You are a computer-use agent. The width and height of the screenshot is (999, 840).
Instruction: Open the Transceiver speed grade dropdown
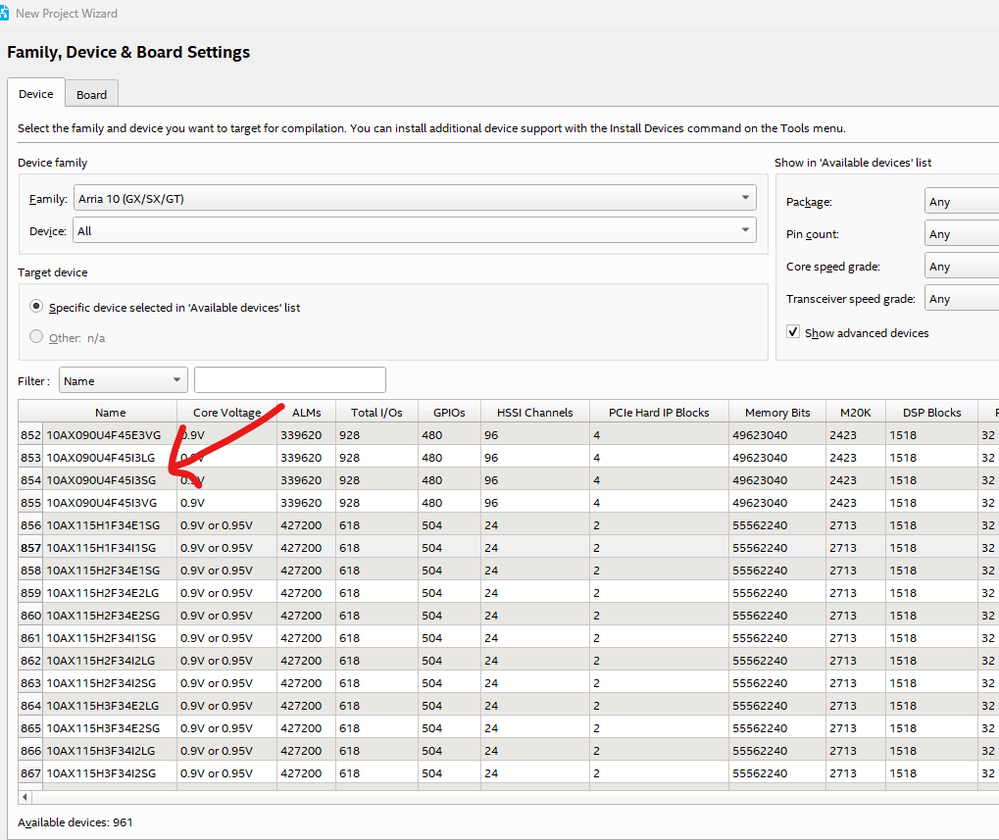click(961, 299)
